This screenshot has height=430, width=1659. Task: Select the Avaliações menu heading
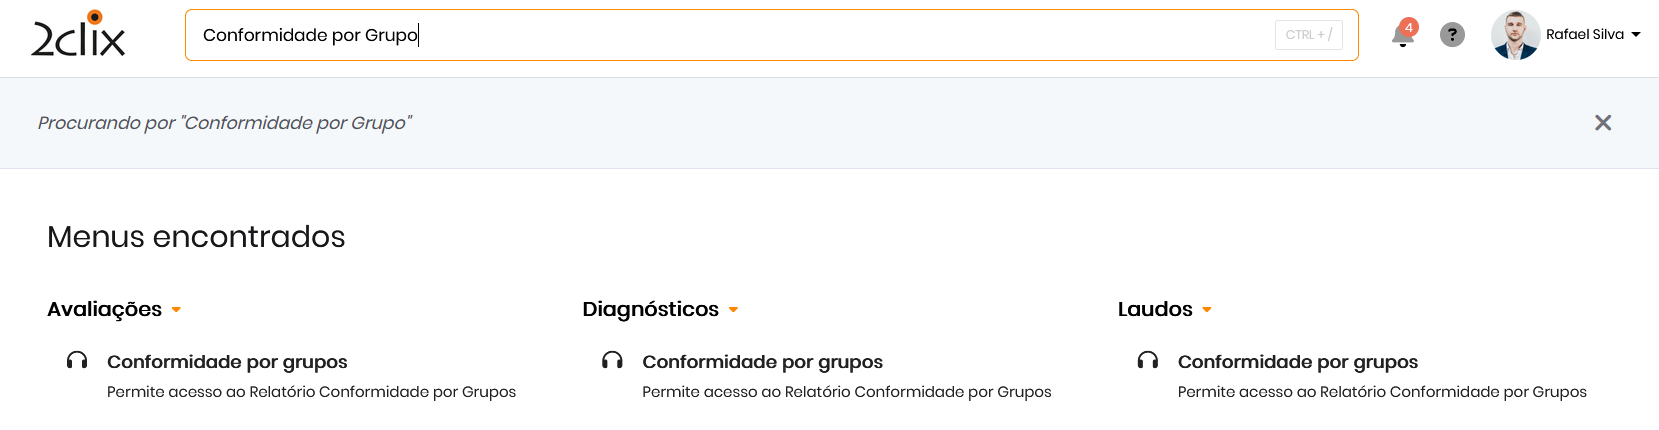tap(104, 310)
